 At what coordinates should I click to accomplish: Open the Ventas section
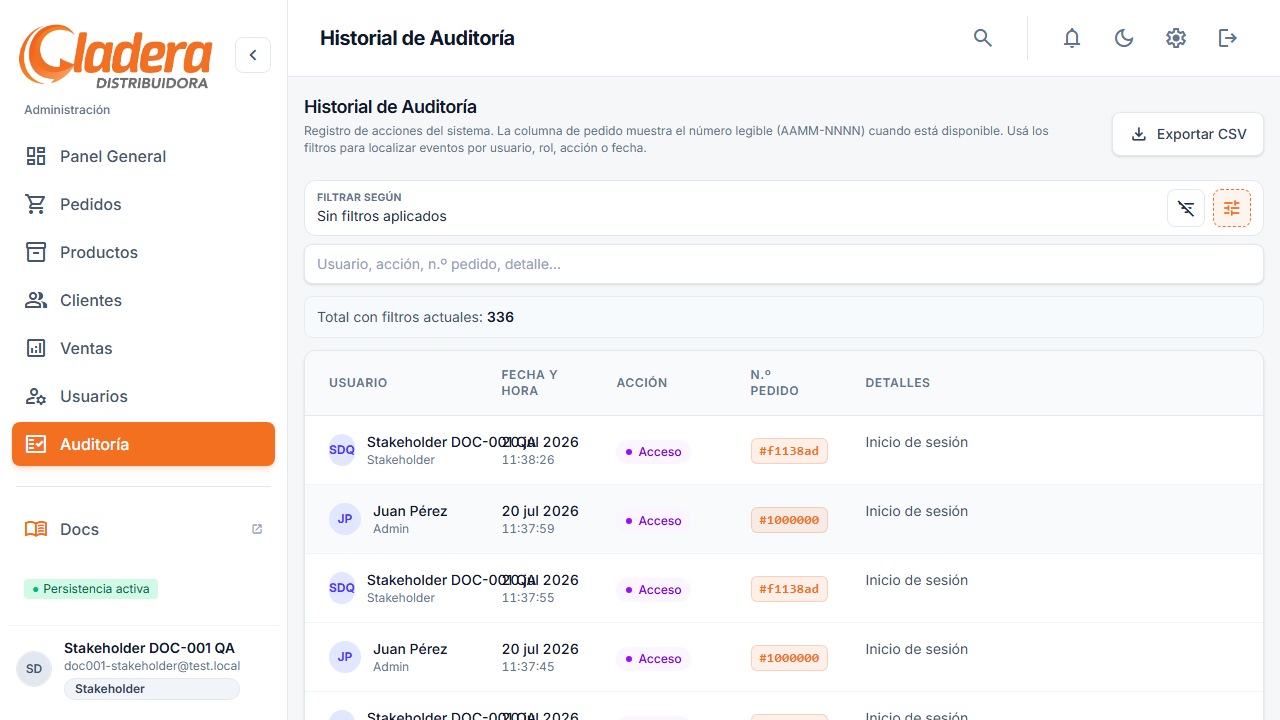tap(143, 348)
